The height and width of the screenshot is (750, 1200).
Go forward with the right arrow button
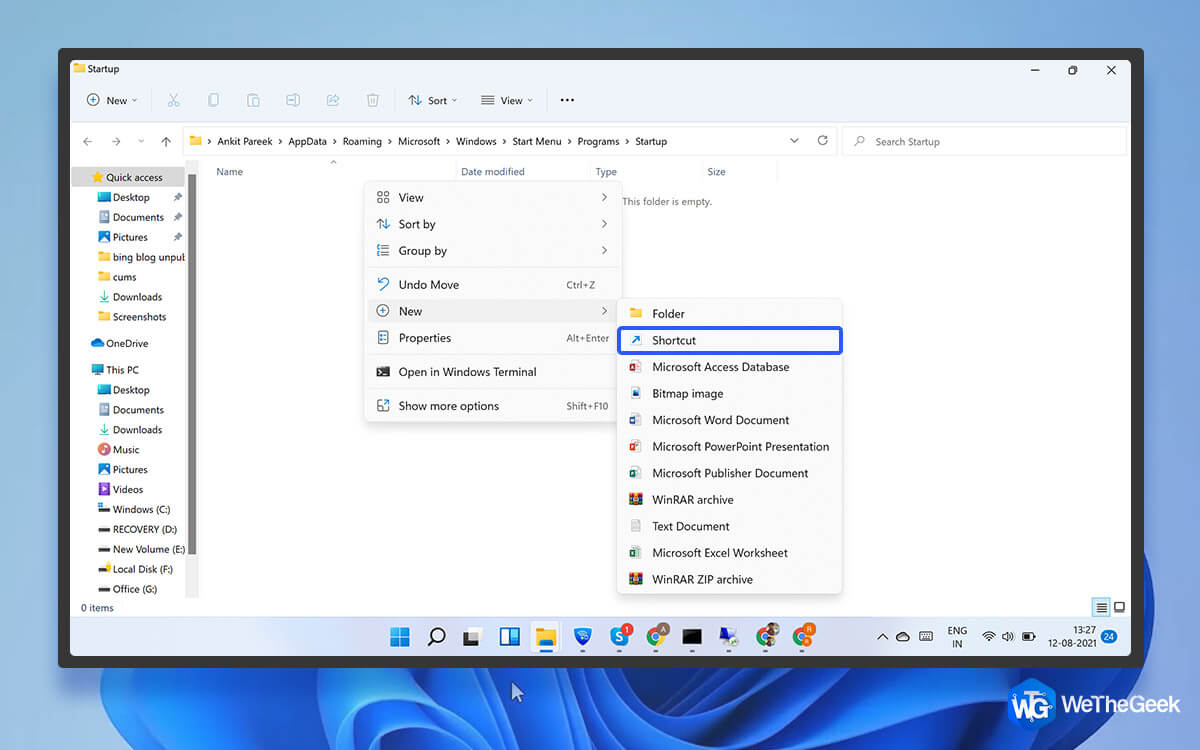116,141
